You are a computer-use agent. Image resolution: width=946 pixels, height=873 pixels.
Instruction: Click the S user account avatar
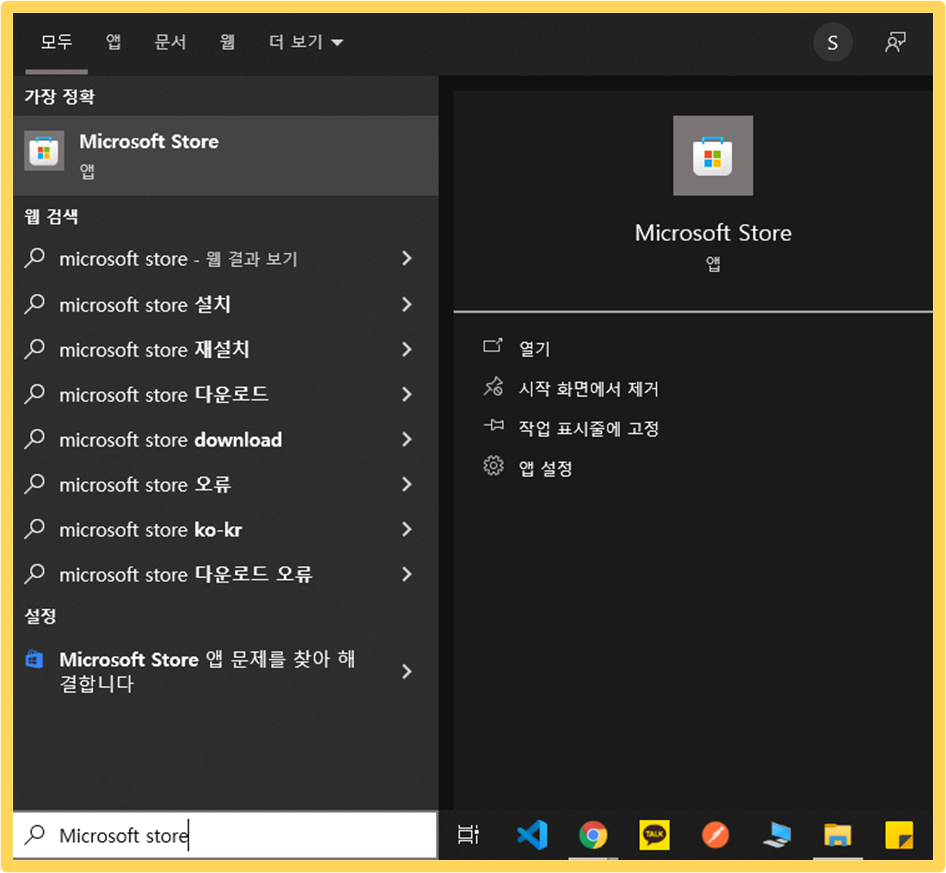[x=833, y=42]
